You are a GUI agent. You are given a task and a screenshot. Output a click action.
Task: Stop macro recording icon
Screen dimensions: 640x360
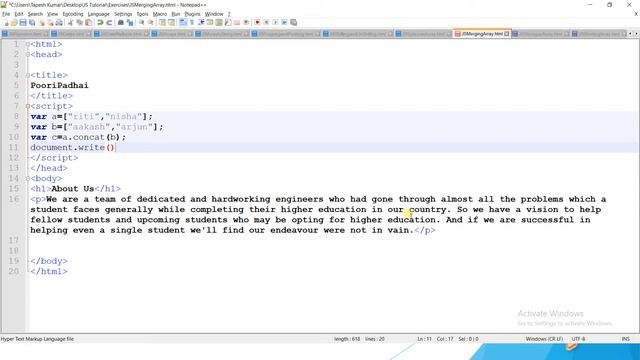266,22
